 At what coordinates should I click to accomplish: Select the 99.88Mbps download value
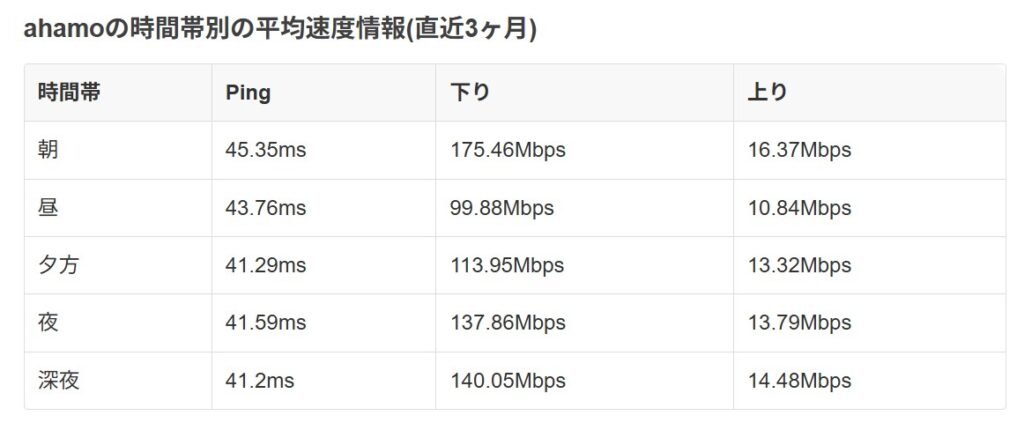pos(502,208)
